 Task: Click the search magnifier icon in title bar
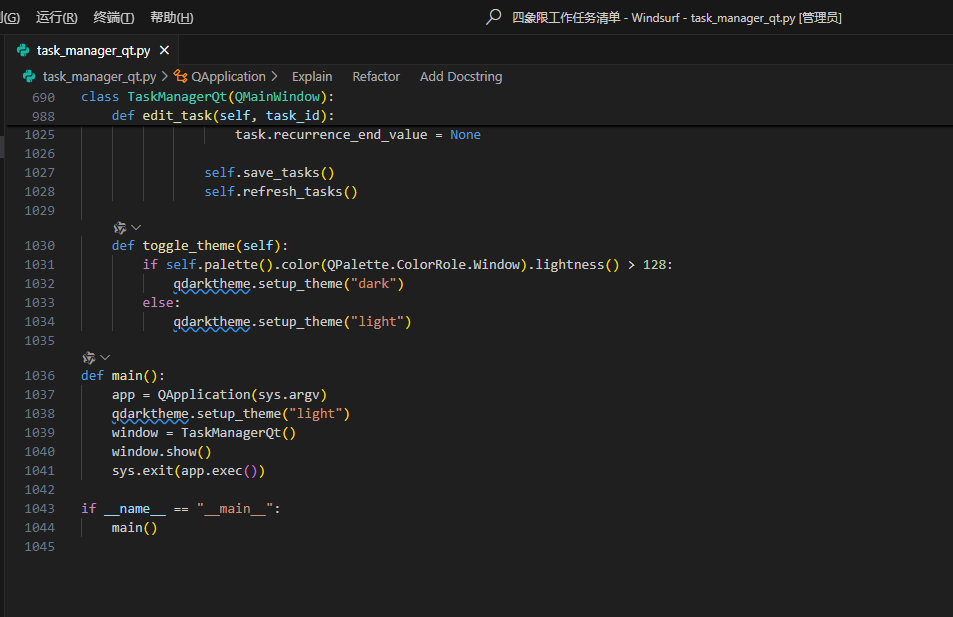[x=494, y=17]
